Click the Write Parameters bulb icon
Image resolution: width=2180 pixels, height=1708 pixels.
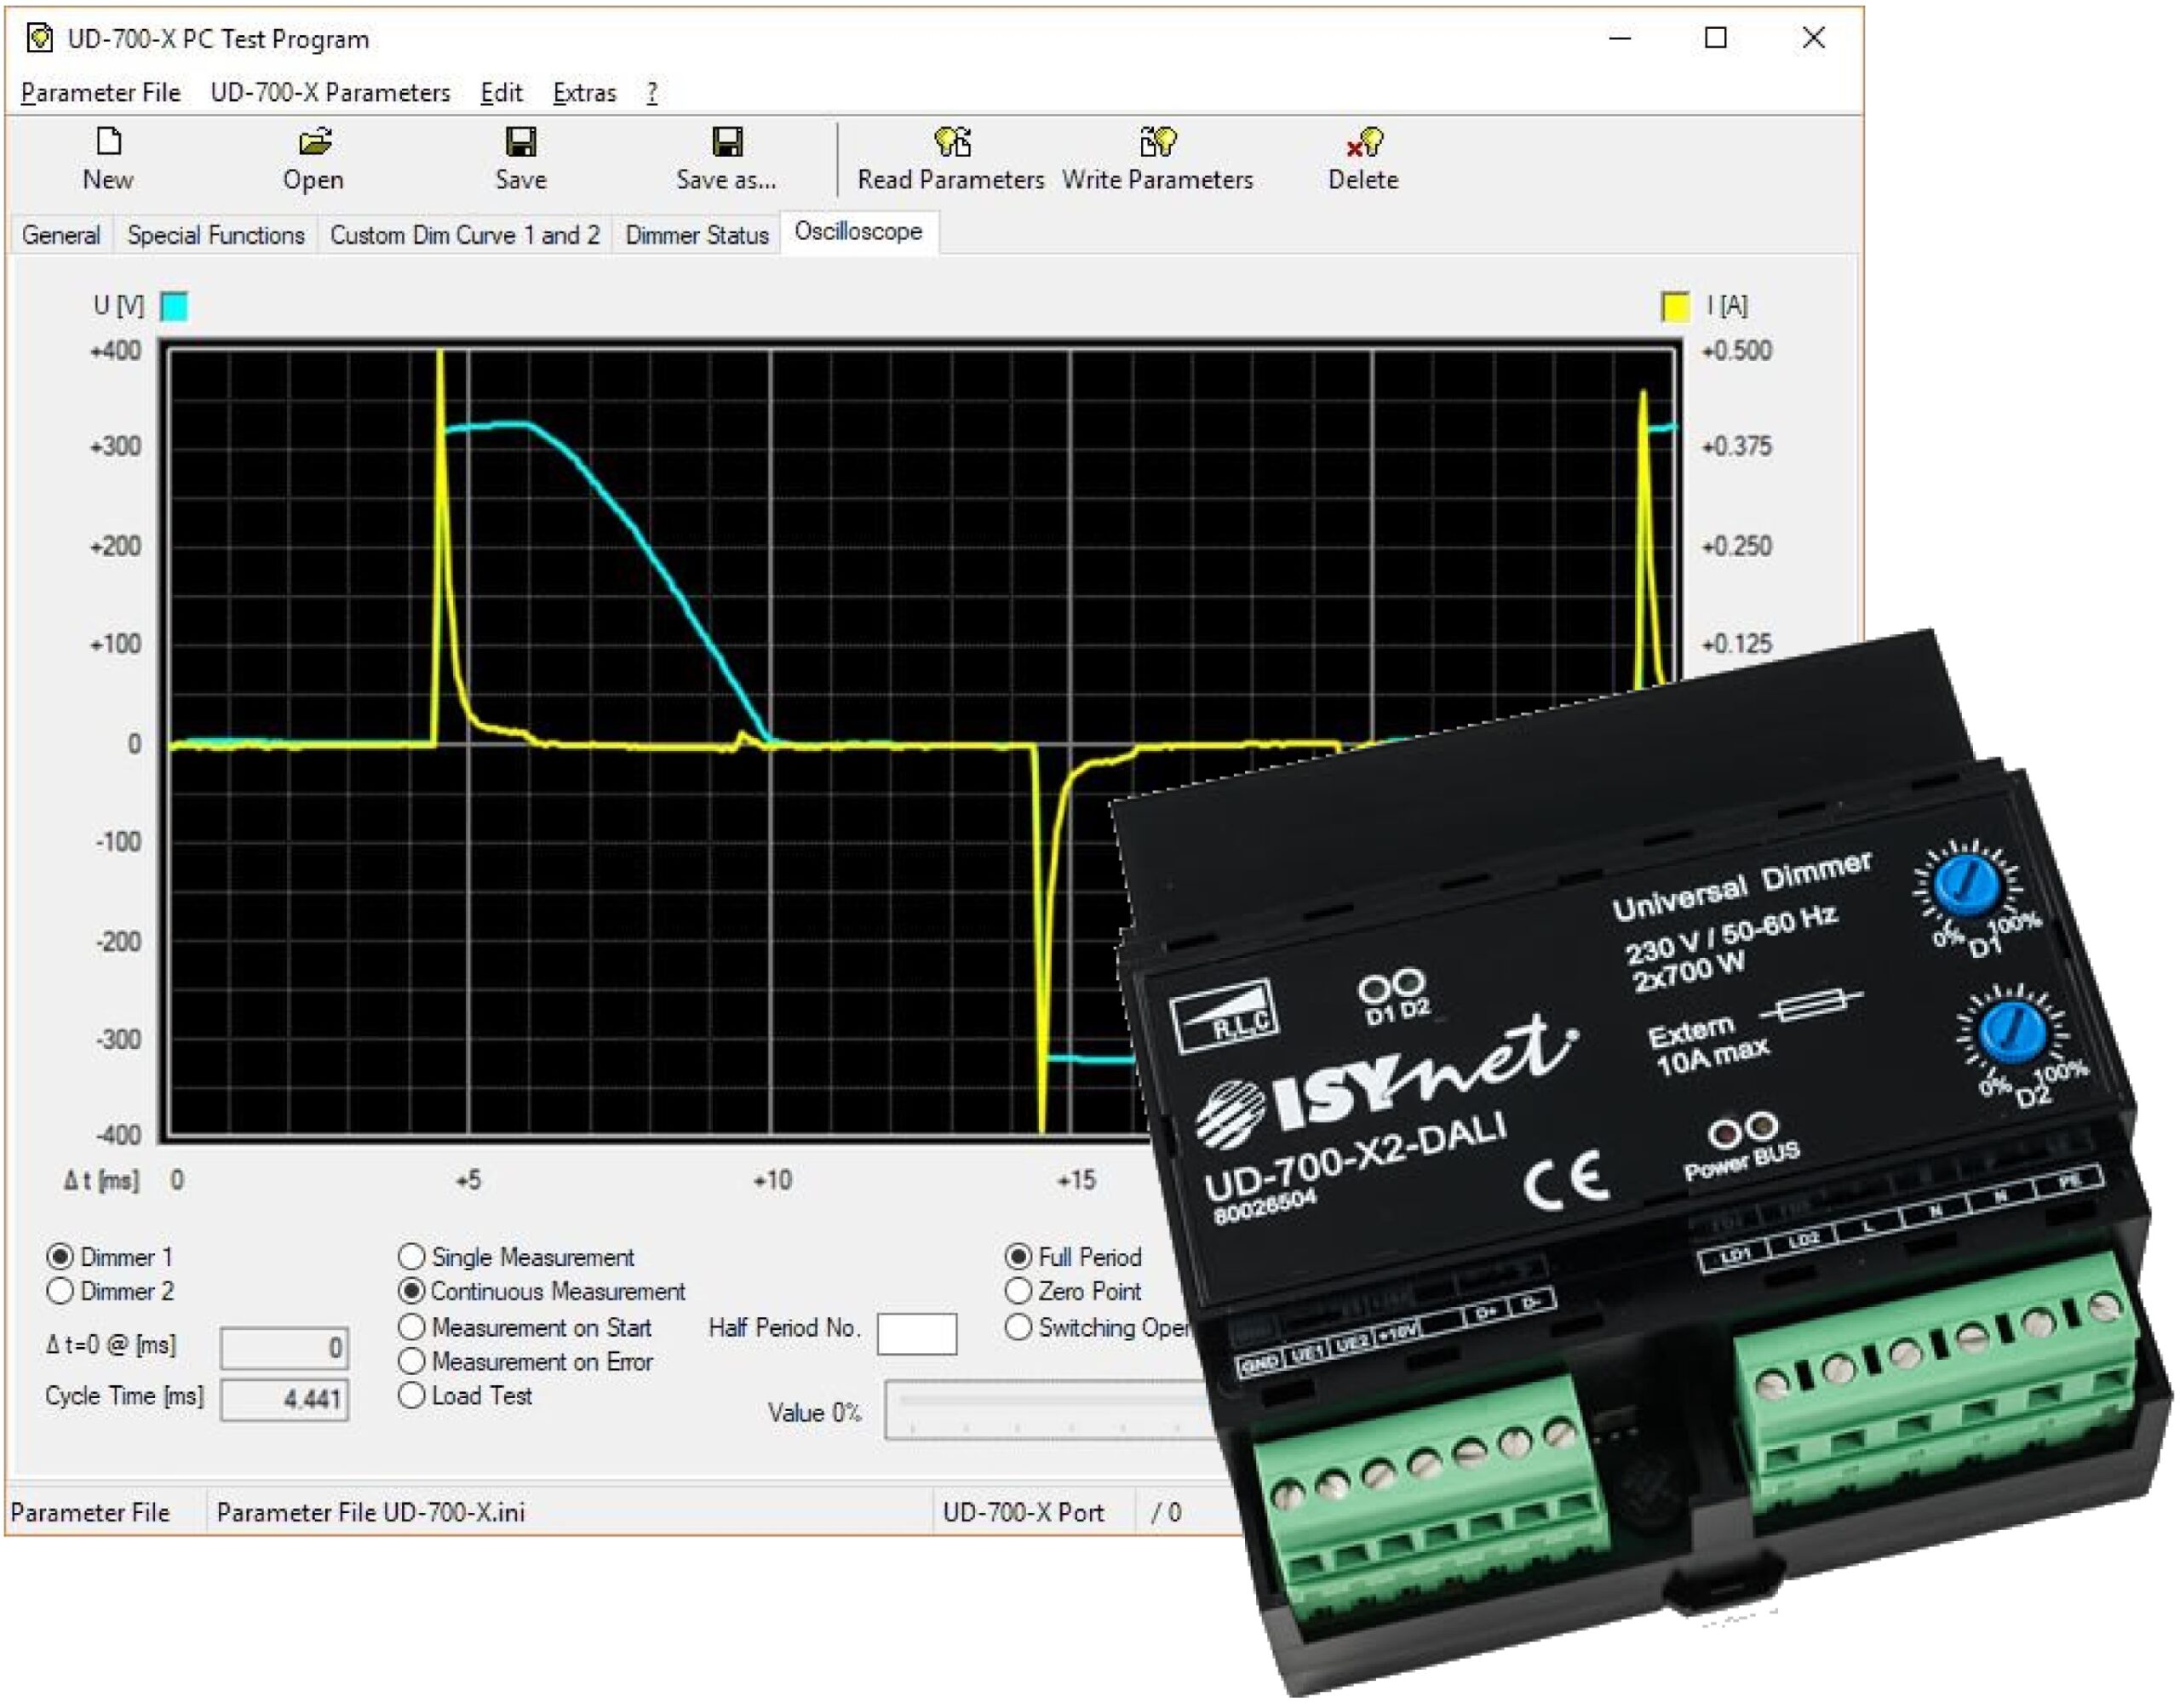click(x=1158, y=141)
